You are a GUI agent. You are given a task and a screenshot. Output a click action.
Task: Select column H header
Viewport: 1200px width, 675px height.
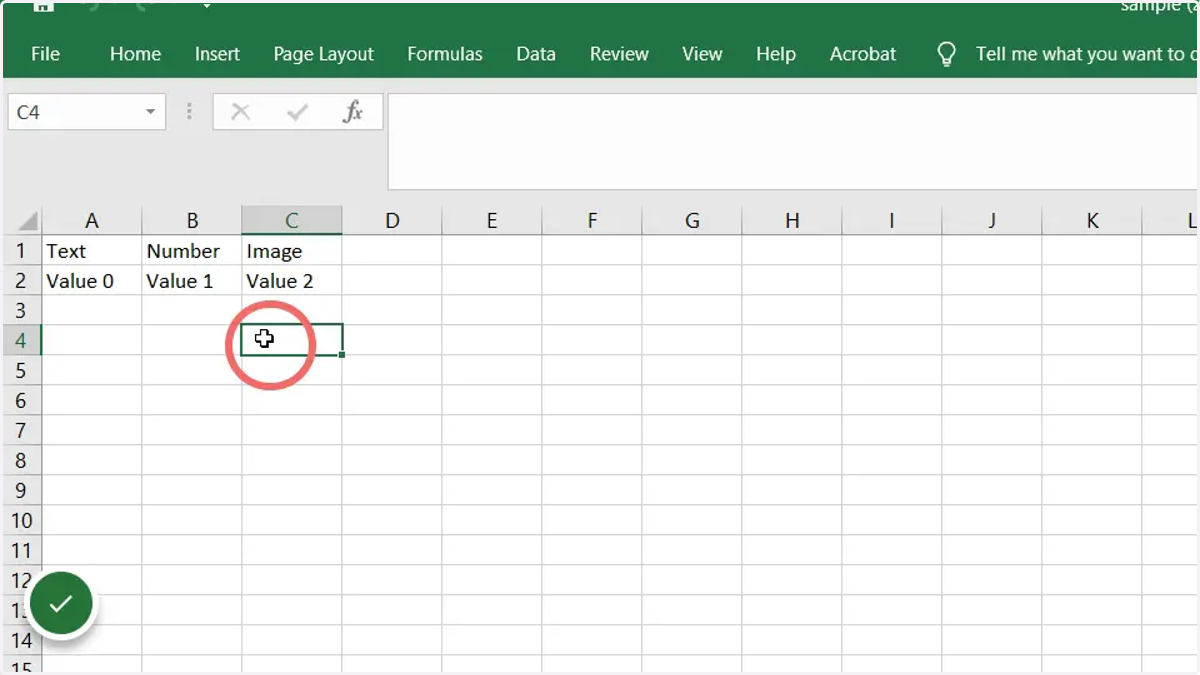[792, 221]
